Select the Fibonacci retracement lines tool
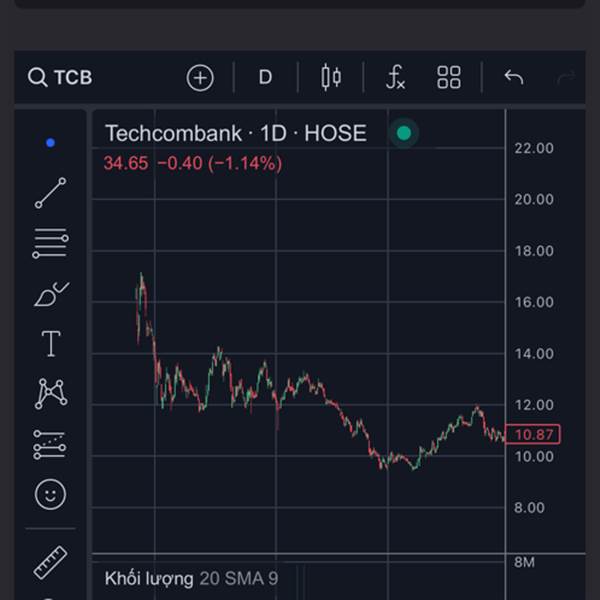 pyautogui.click(x=50, y=243)
